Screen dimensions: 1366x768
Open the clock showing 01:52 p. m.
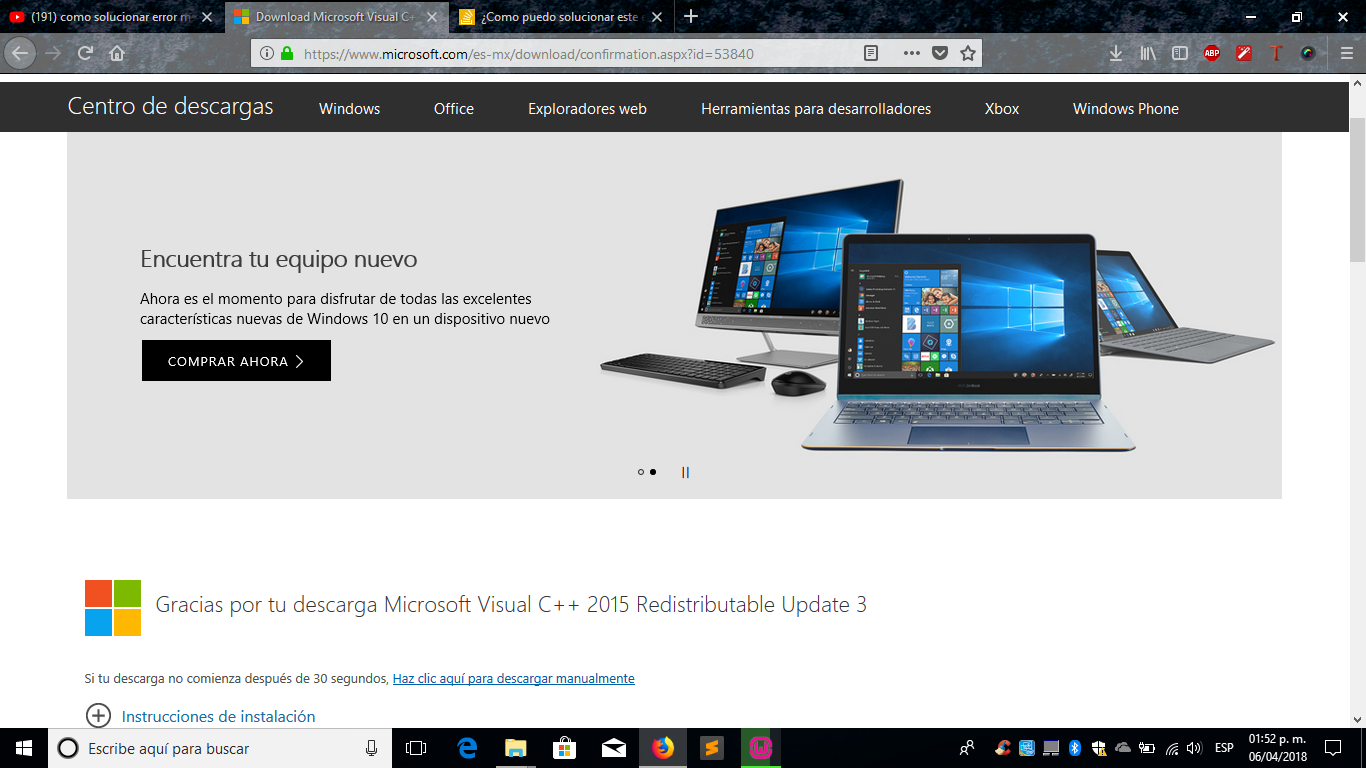click(1277, 748)
